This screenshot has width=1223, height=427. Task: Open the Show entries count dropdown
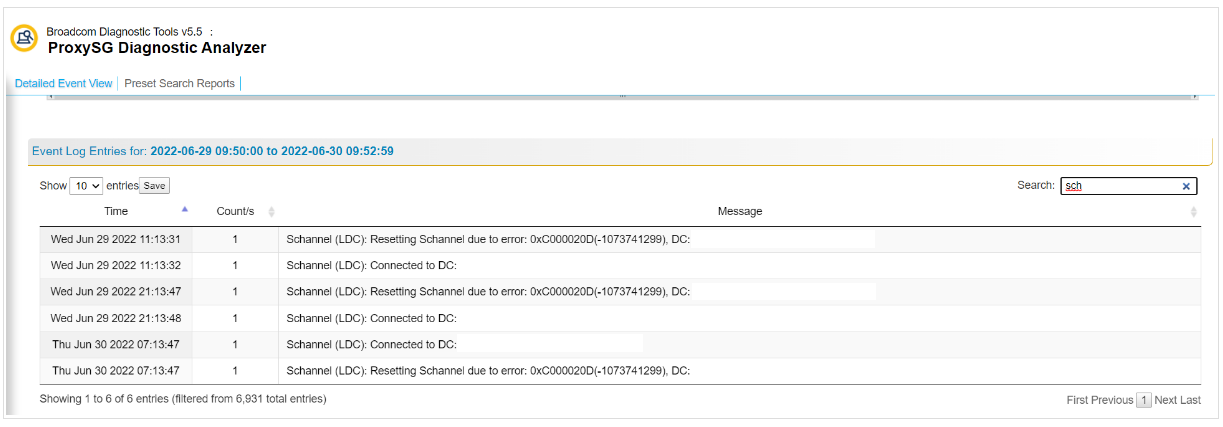pyautogui.click(x=86, y=186)
